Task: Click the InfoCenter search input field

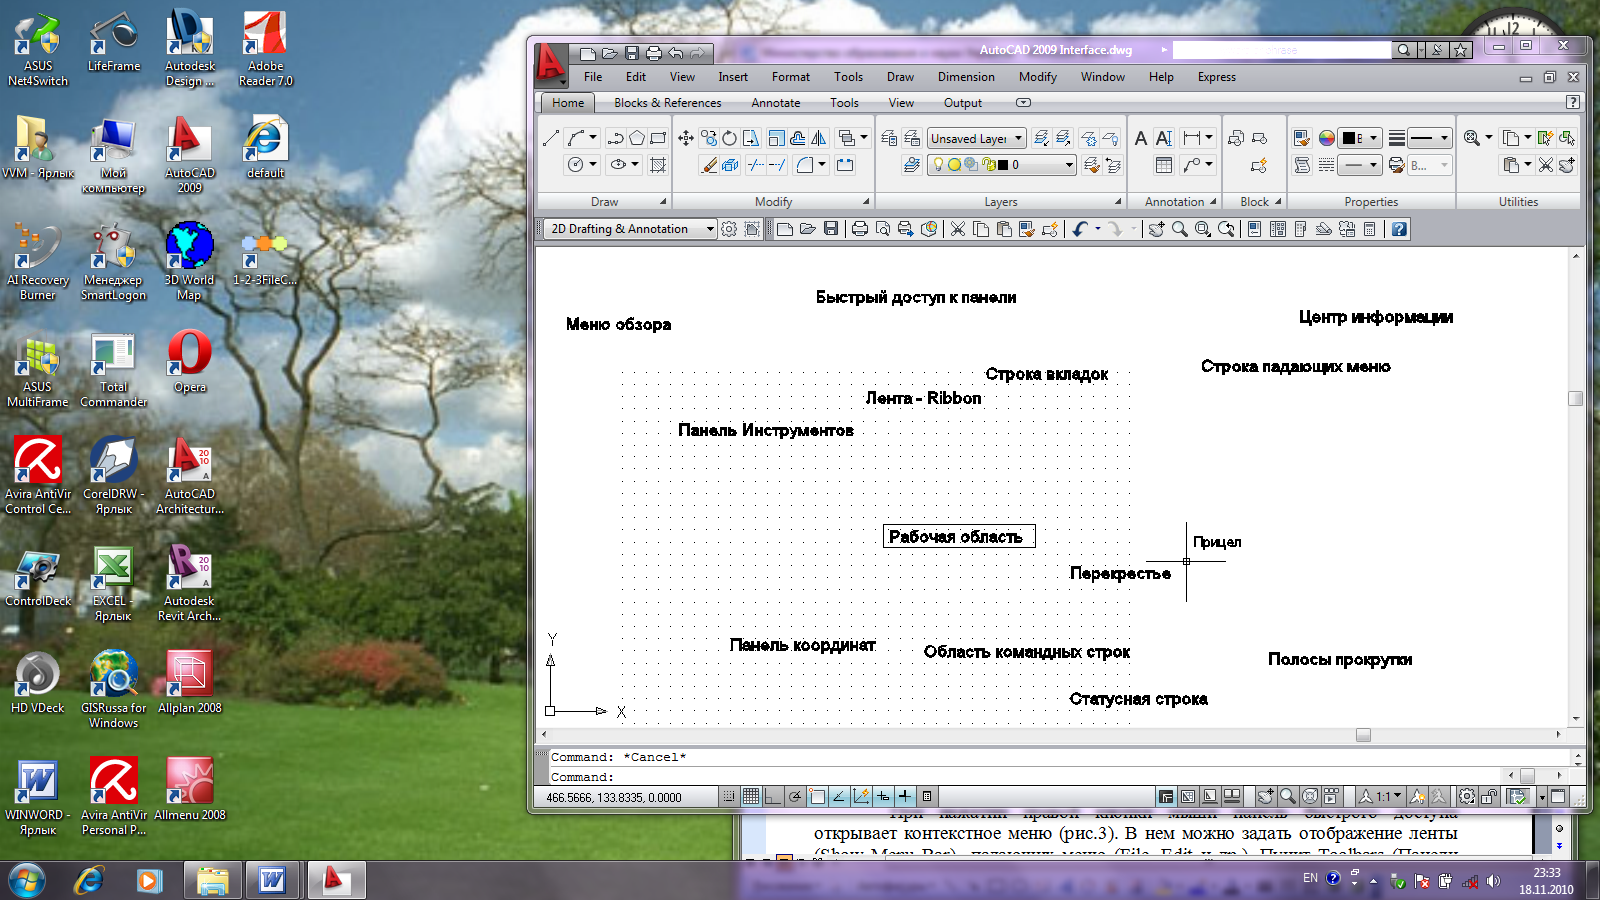Action: (x=1281, y=50)
